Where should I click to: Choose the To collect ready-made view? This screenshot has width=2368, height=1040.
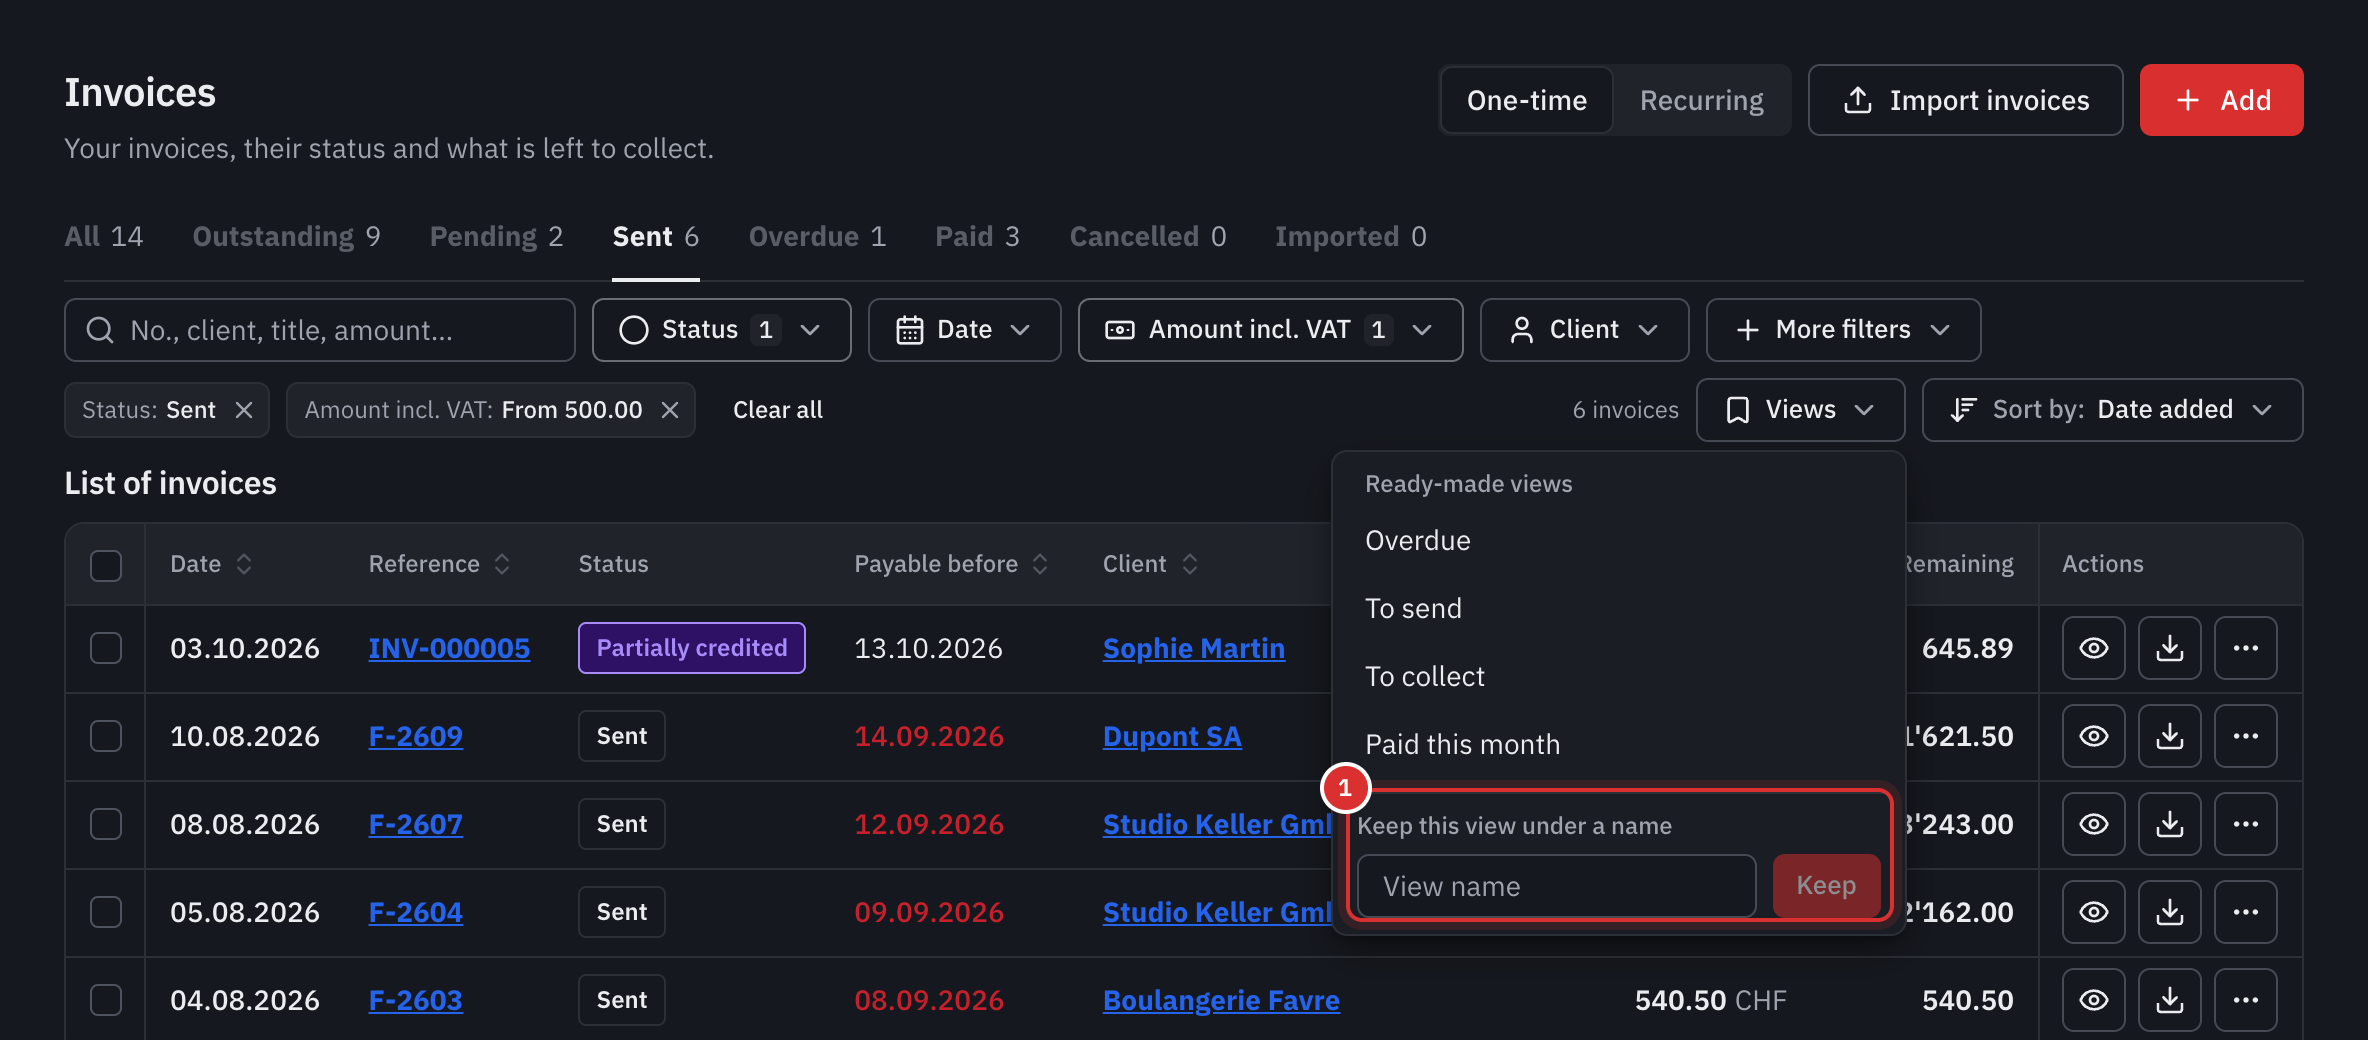[x=1618, y=676]
